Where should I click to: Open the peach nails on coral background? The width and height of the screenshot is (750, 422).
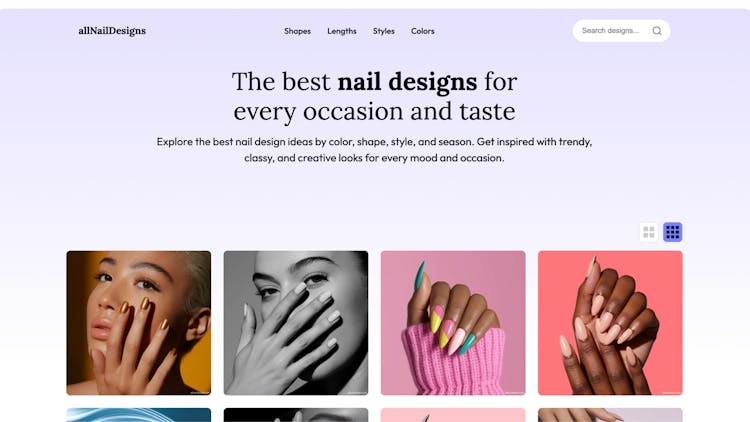point(610,323)
